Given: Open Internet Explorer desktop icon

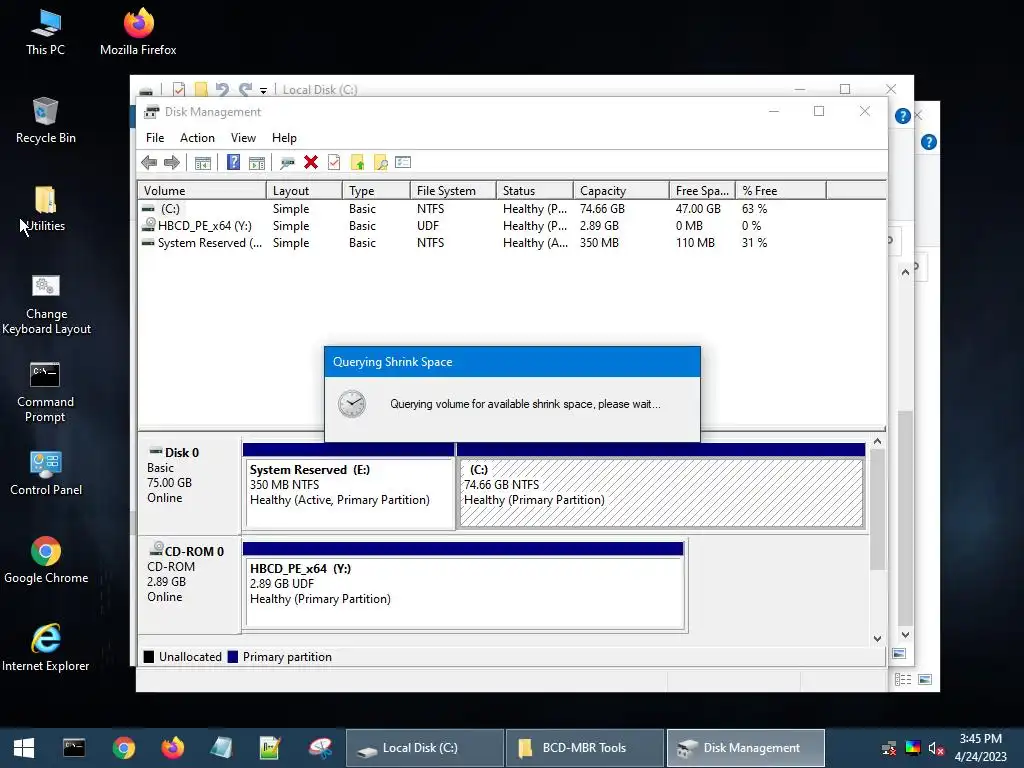Looking at the screenshot, I should point(46,648).
